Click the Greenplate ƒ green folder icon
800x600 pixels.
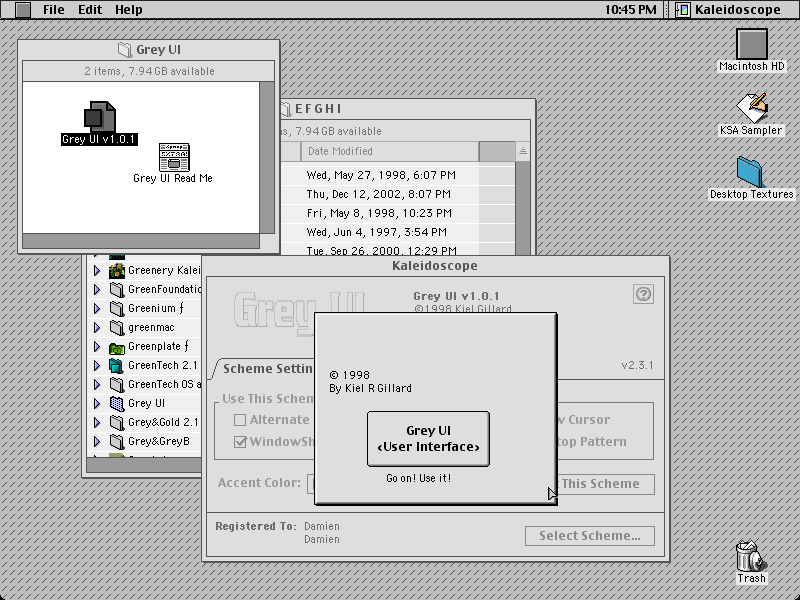pos(117,347)
